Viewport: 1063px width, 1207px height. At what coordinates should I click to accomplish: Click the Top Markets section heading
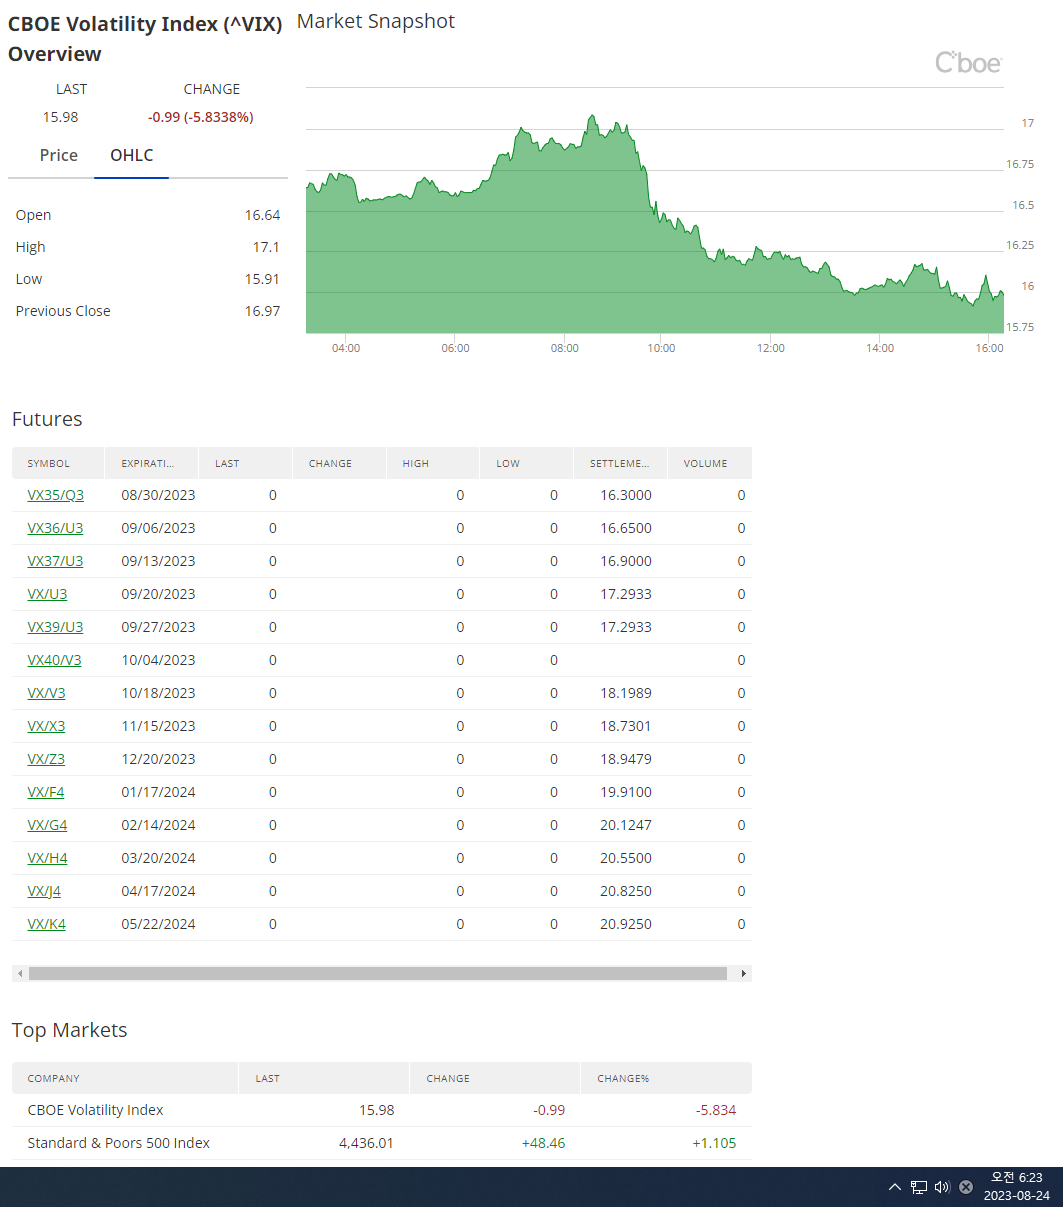70,1030
